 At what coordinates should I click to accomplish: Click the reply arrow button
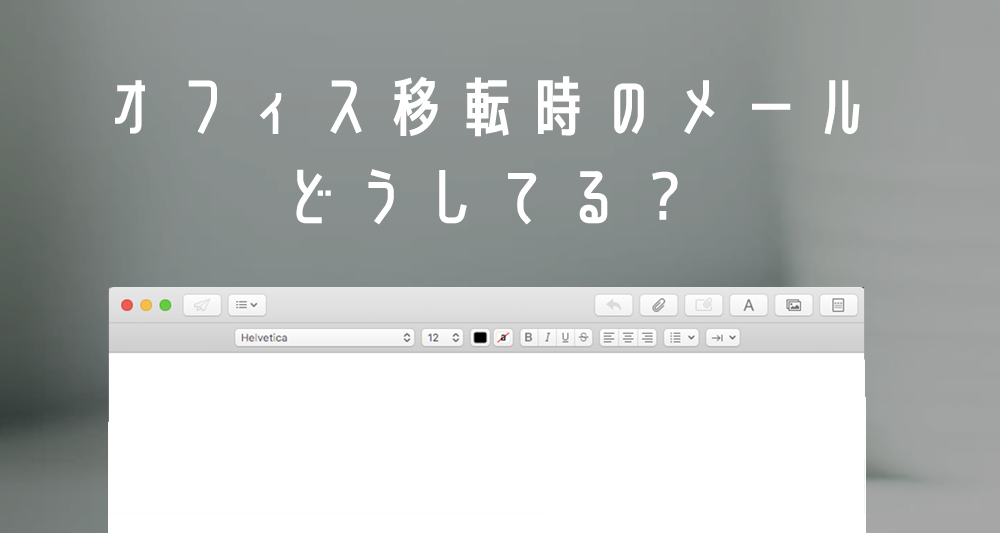tap(614, 305)
